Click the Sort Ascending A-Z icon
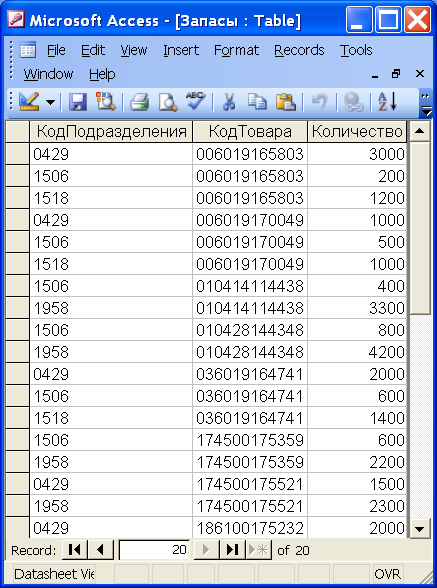The height and width of the screenshot is (588, 437). (387, 102)
